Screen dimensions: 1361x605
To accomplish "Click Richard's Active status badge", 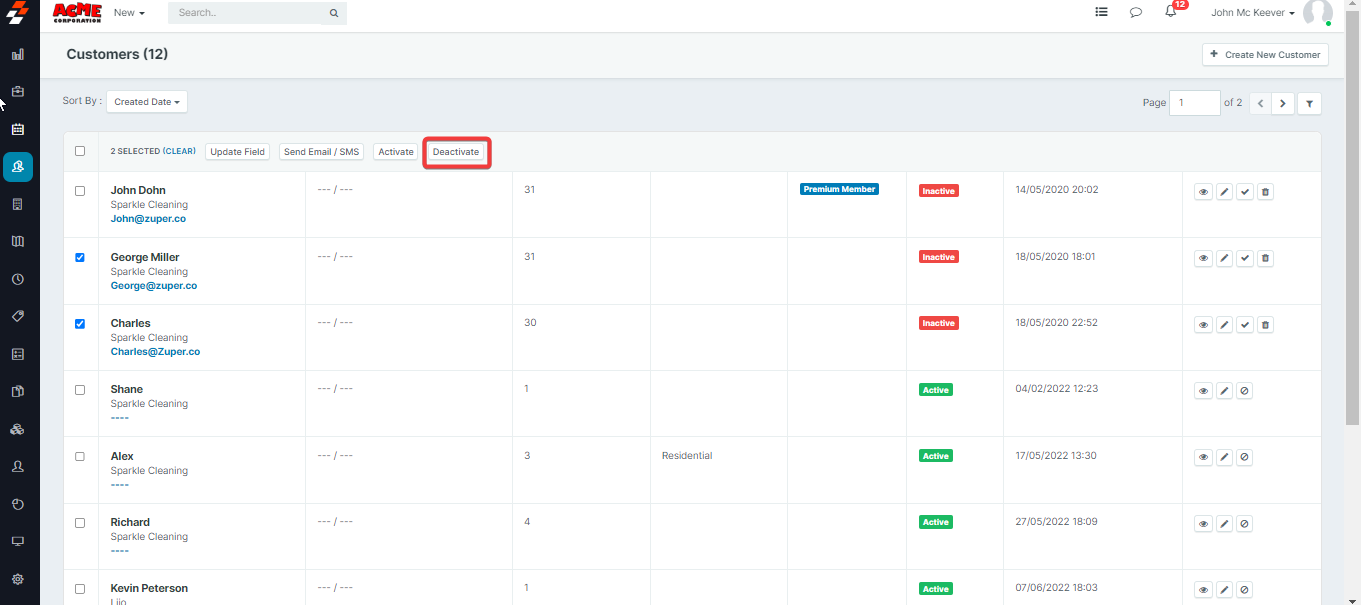I will tap(936, 522).
